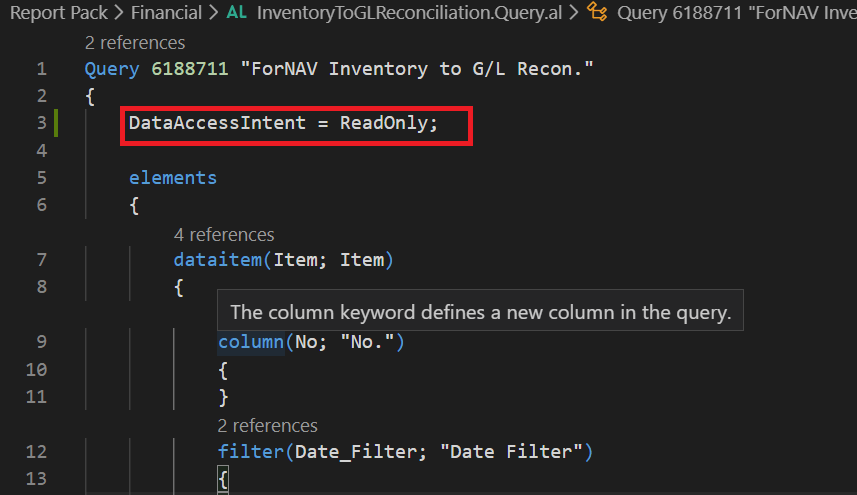Viewport: 857px width, 495px height.
Task: Click the column keyword on line 9
Action: 250,342
